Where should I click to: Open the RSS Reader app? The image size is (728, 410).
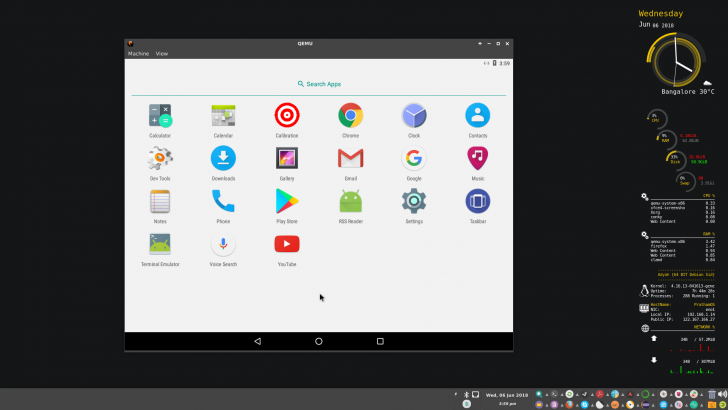pos(350,201)
